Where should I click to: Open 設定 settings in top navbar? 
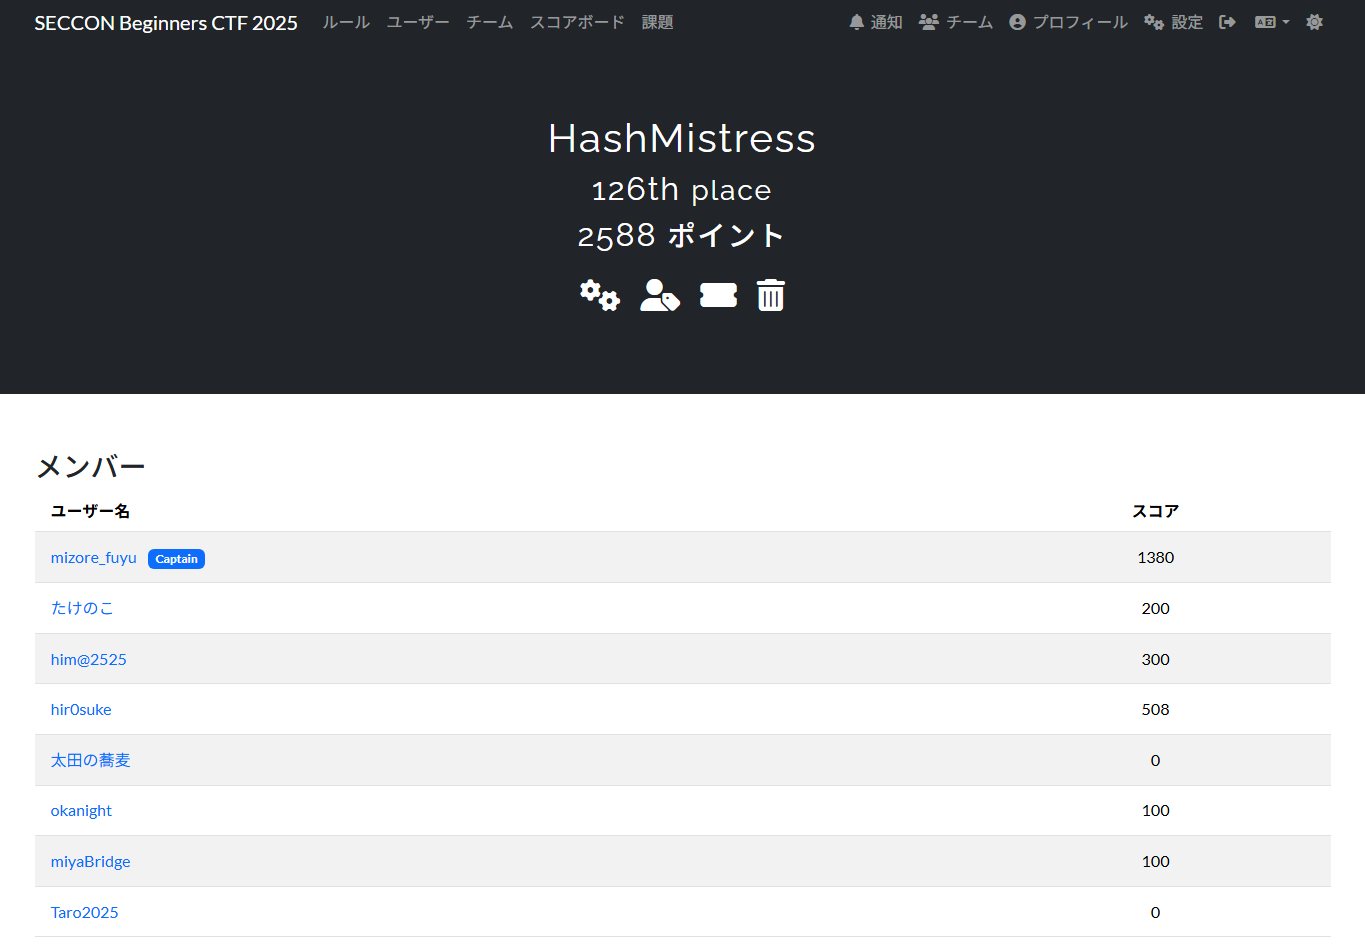pos(1174,22)
